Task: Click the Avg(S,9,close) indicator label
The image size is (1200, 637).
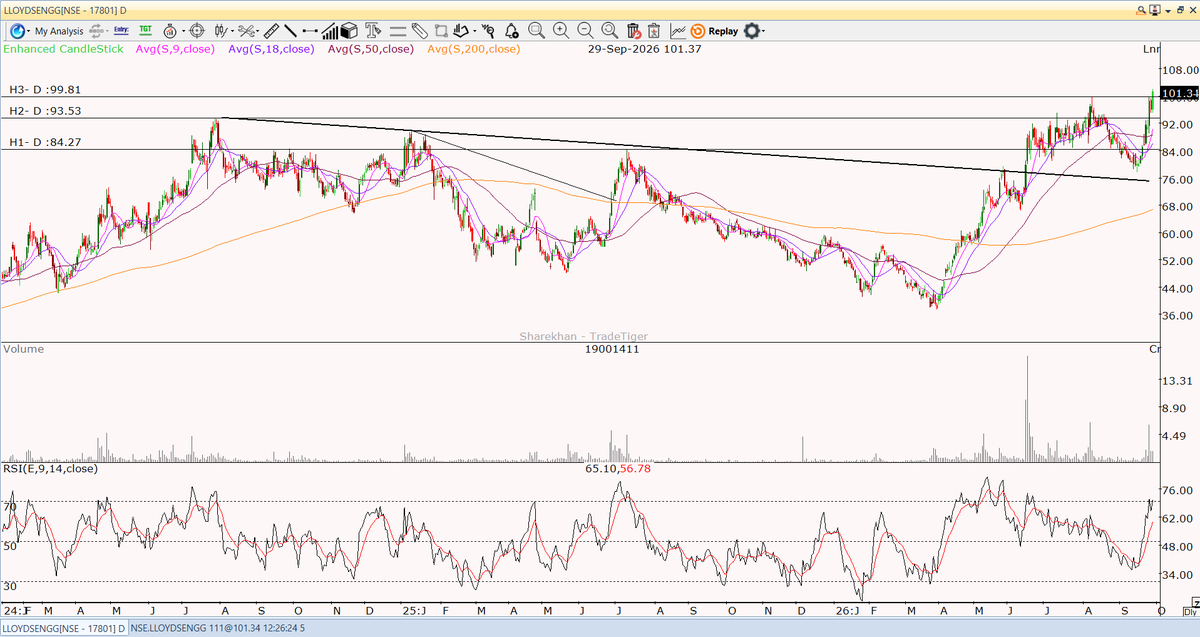Action: pos(174,48)
